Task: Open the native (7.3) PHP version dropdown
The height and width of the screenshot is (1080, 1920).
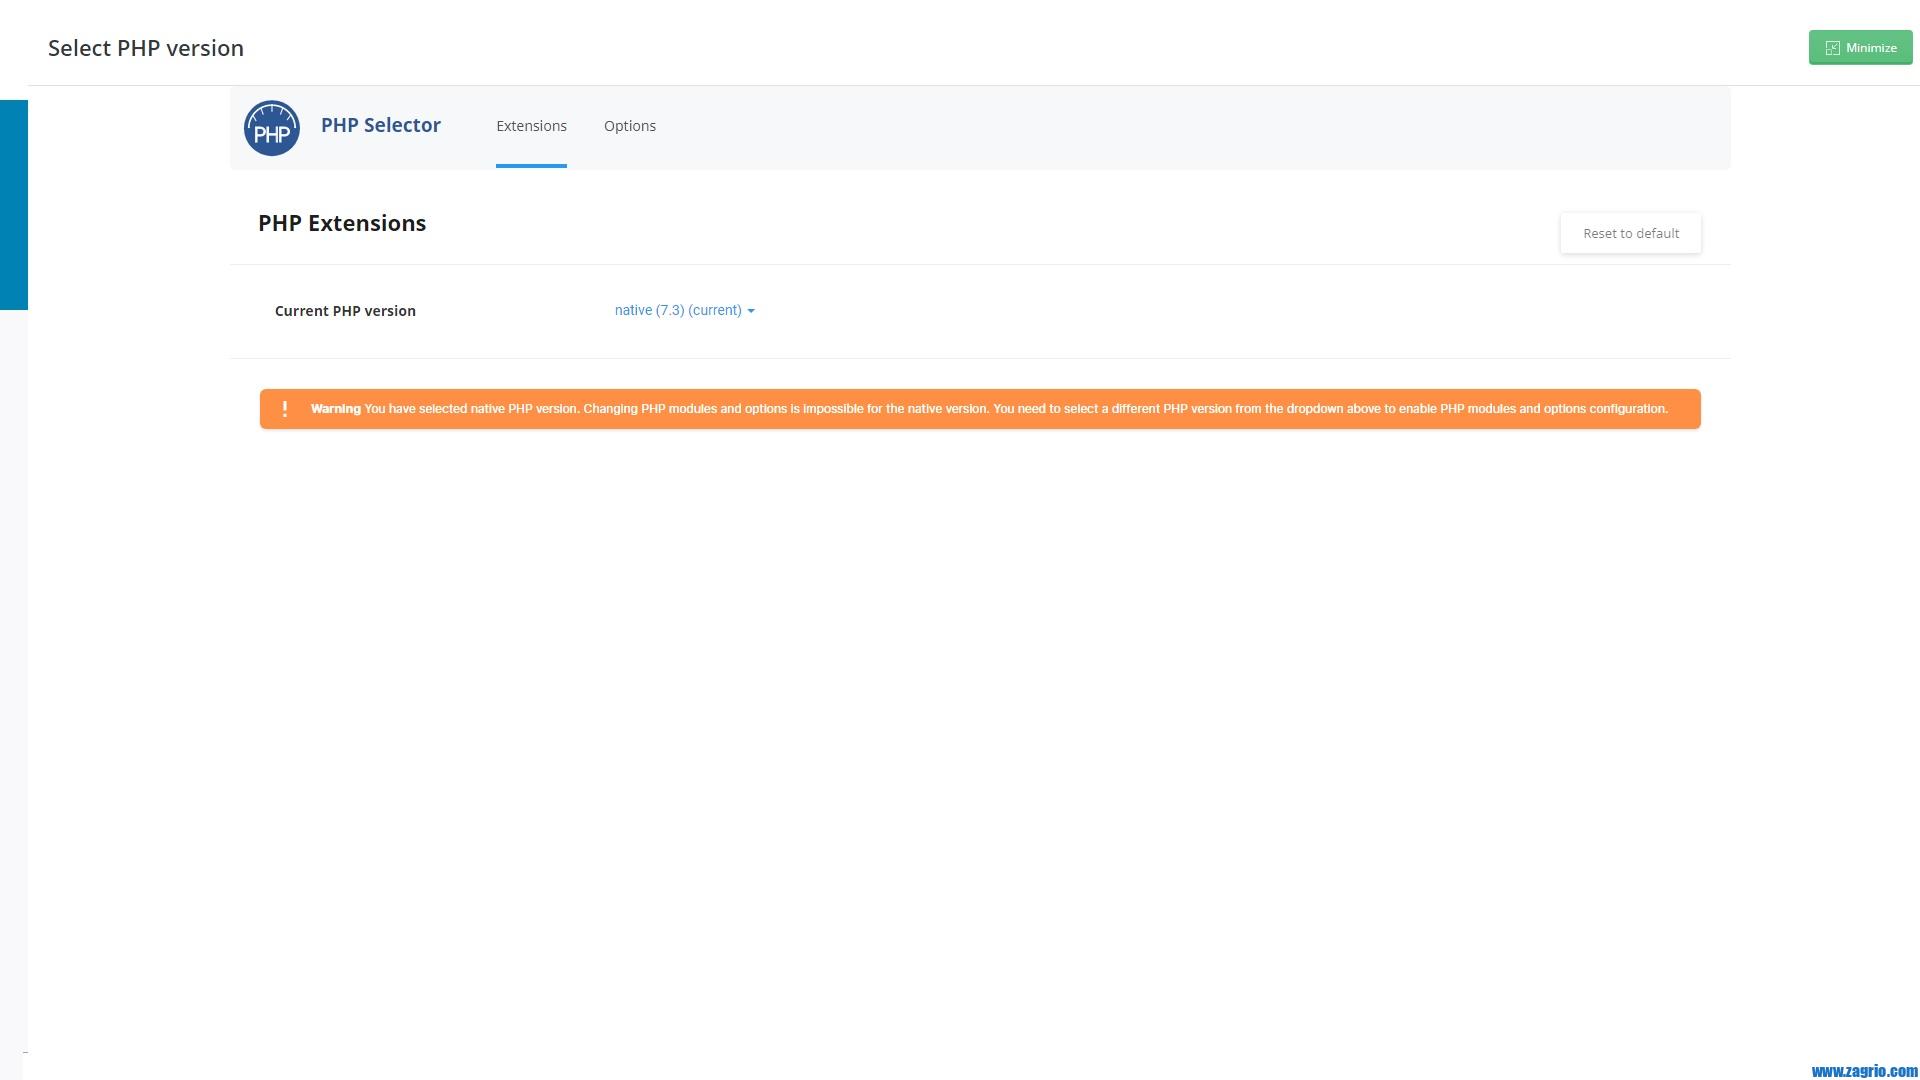Action: 685,310
